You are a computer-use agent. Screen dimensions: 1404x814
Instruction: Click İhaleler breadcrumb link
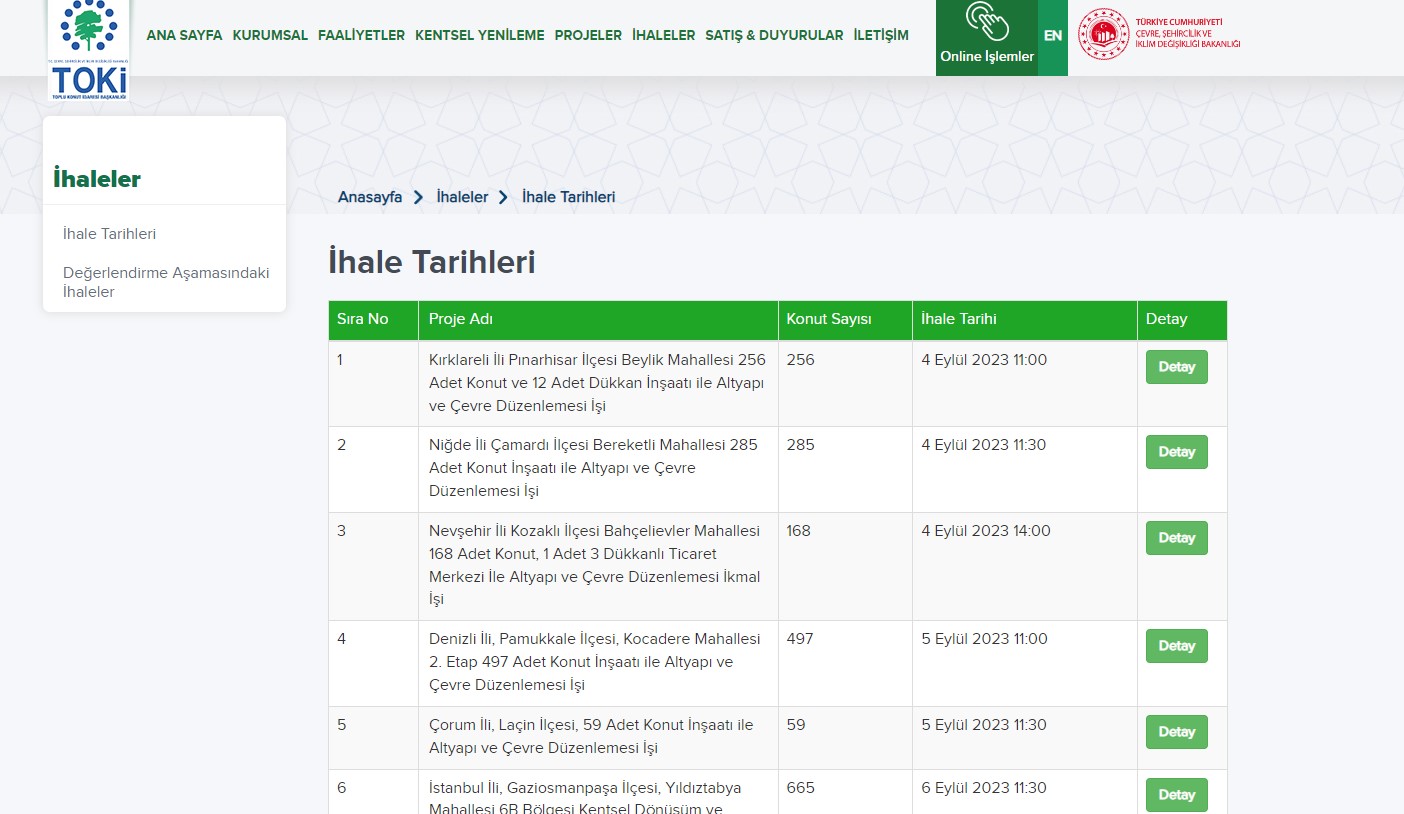[462, 197]
